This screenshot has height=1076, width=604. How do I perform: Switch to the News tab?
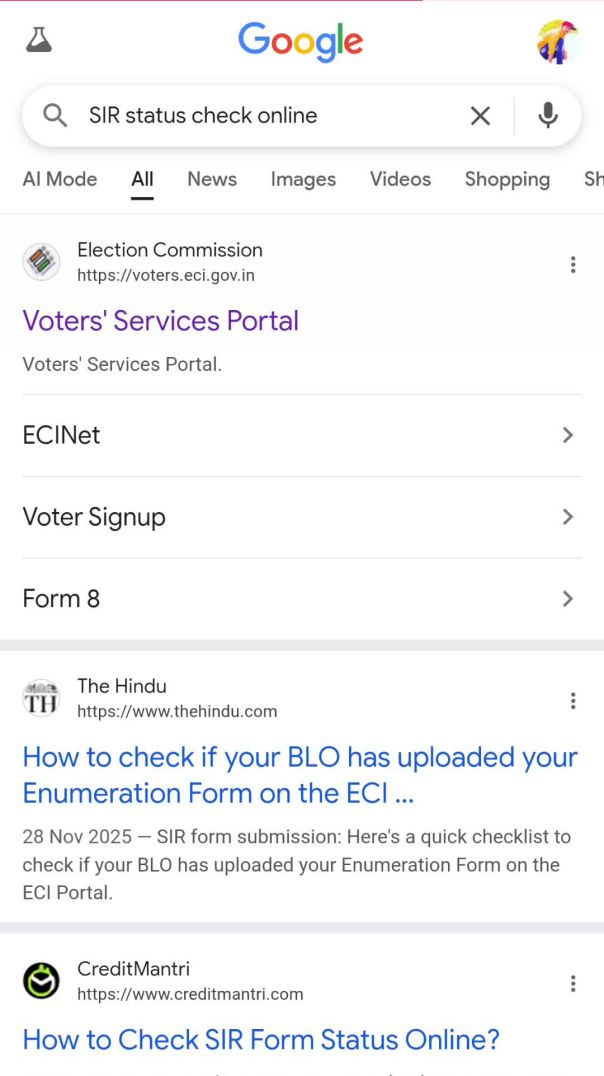(211, 180)
